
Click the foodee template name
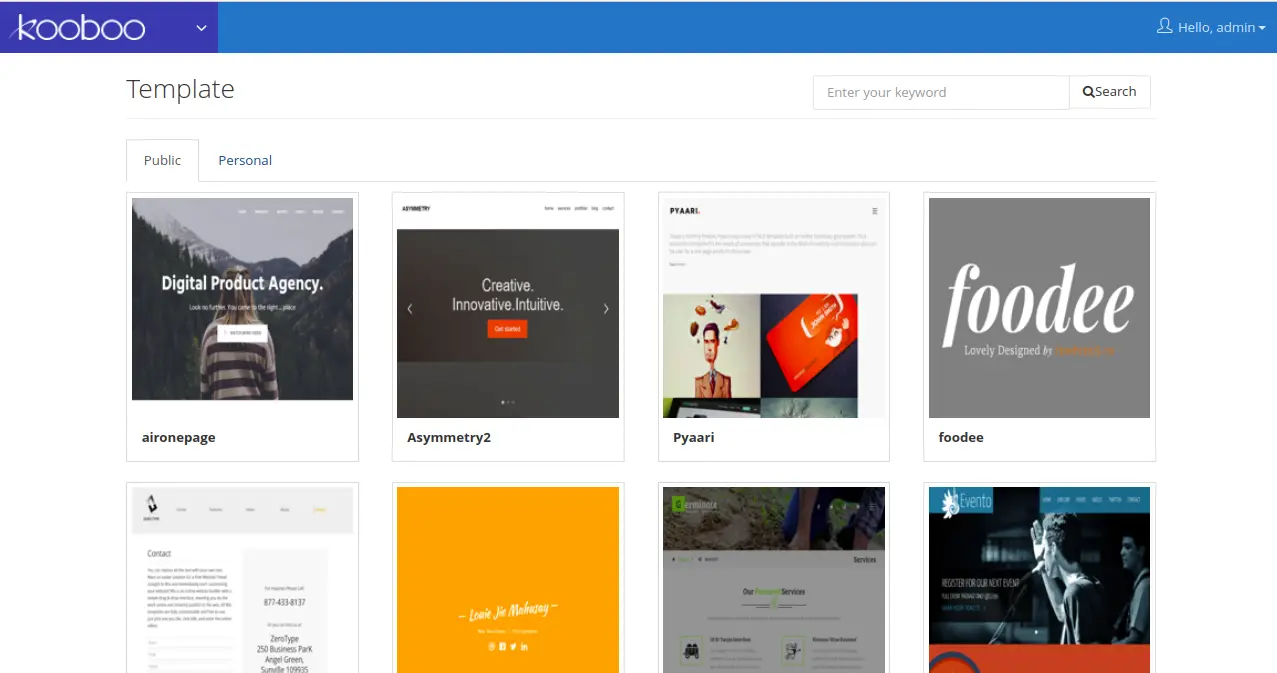pyautogui.click(x=961, y=438)
